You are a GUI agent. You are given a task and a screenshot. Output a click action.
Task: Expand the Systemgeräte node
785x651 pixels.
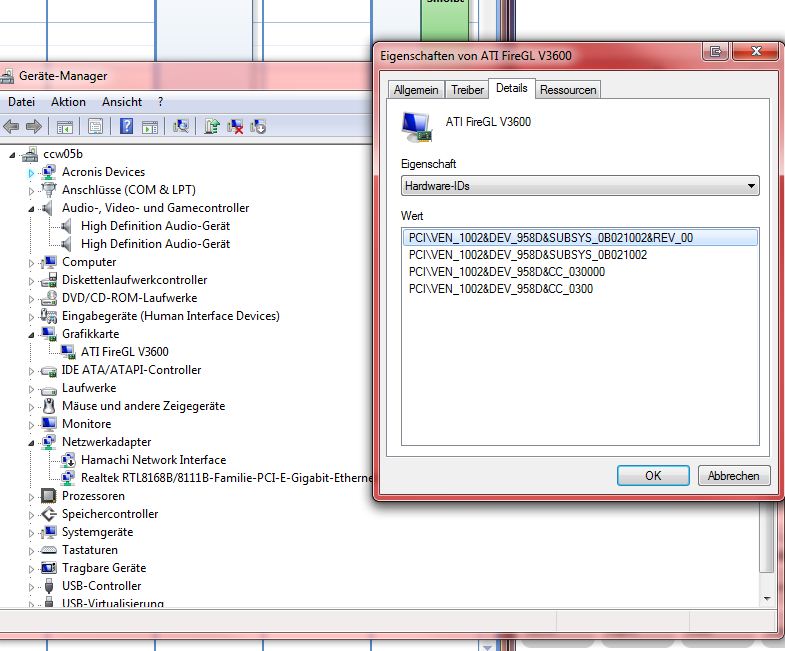[x=31, y=533]
